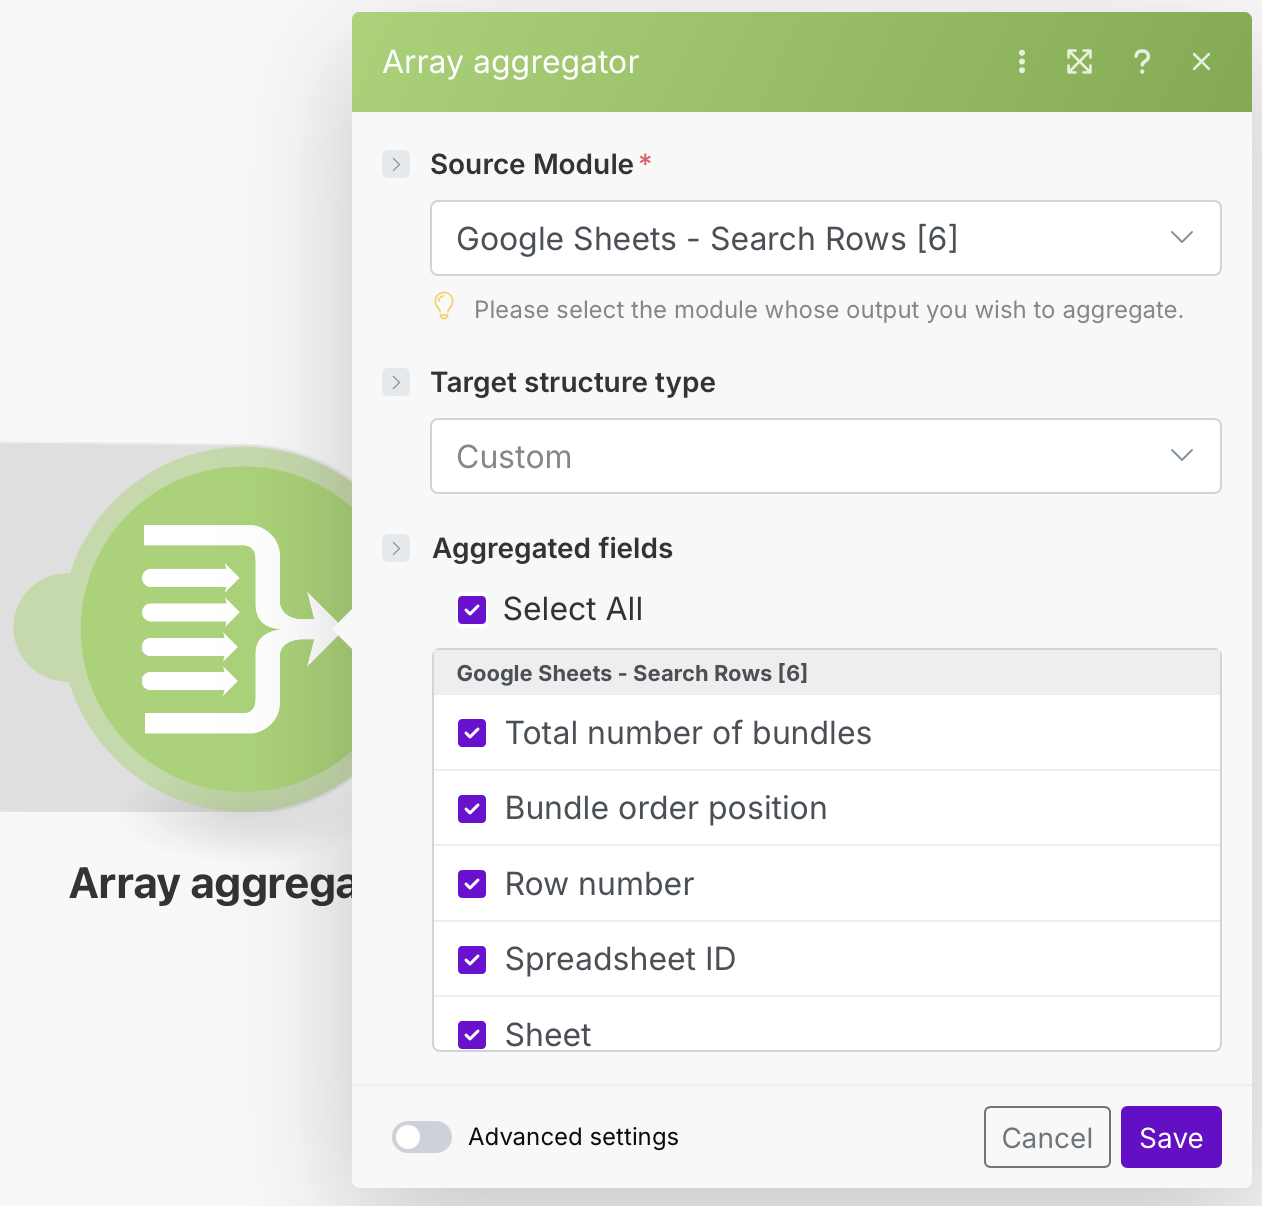Open the three-dot options menu in the dialog header

coord(1021,62)
